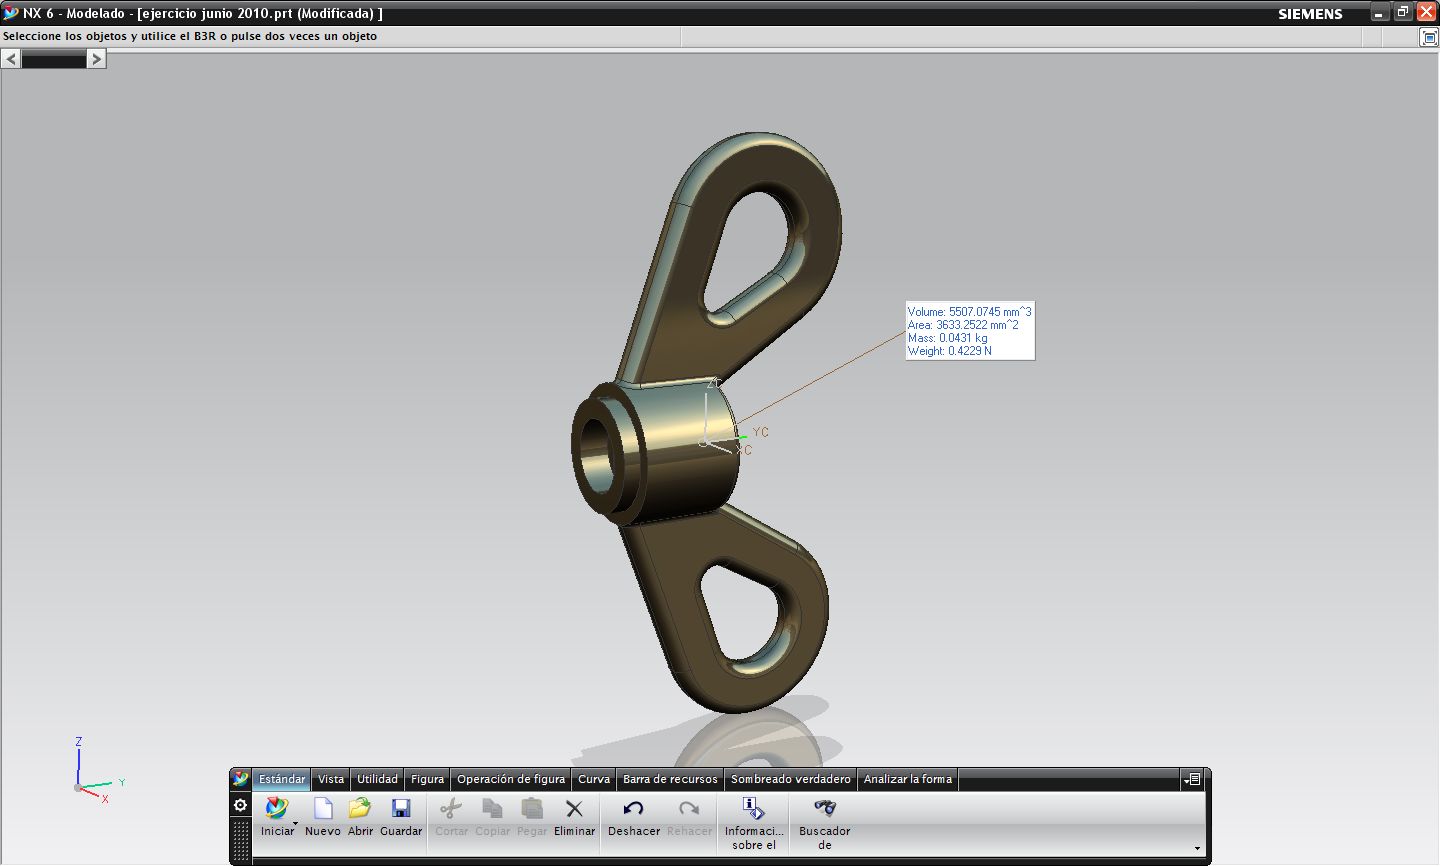Open the Buscador de comandos binoculars
This screenshot has height=866, width=1440.
[x=825, y=808]
